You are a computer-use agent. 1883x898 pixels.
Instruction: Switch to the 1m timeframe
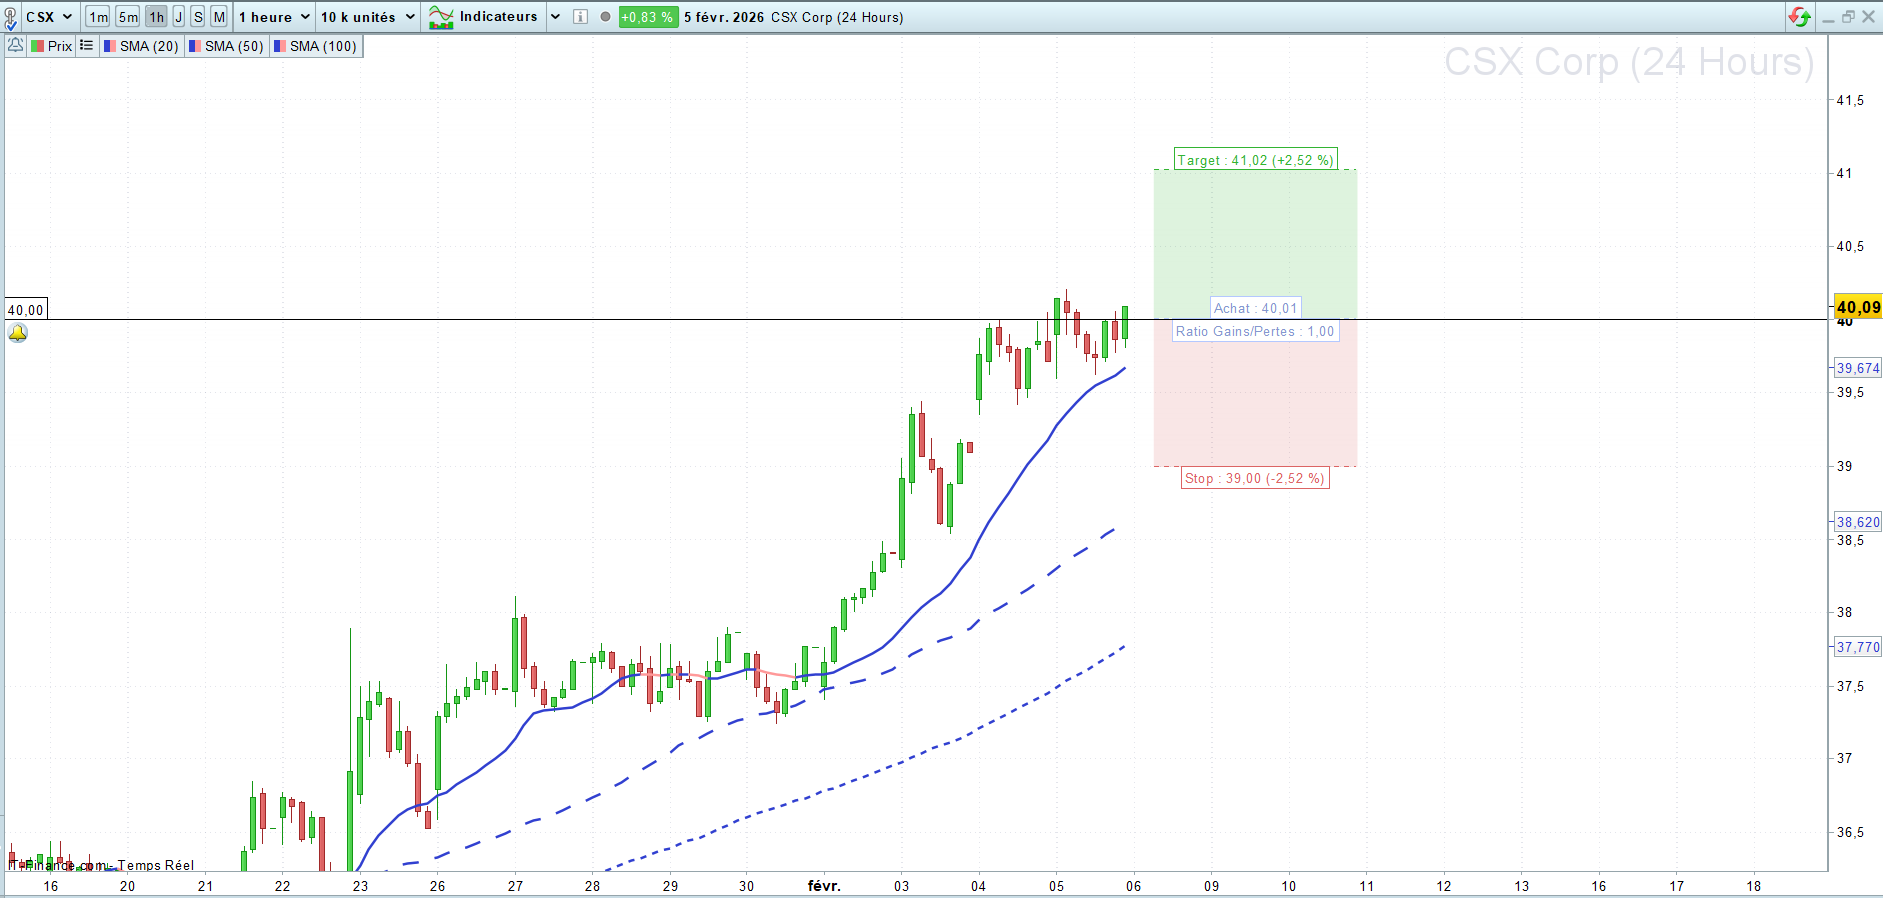click(98, 17)
